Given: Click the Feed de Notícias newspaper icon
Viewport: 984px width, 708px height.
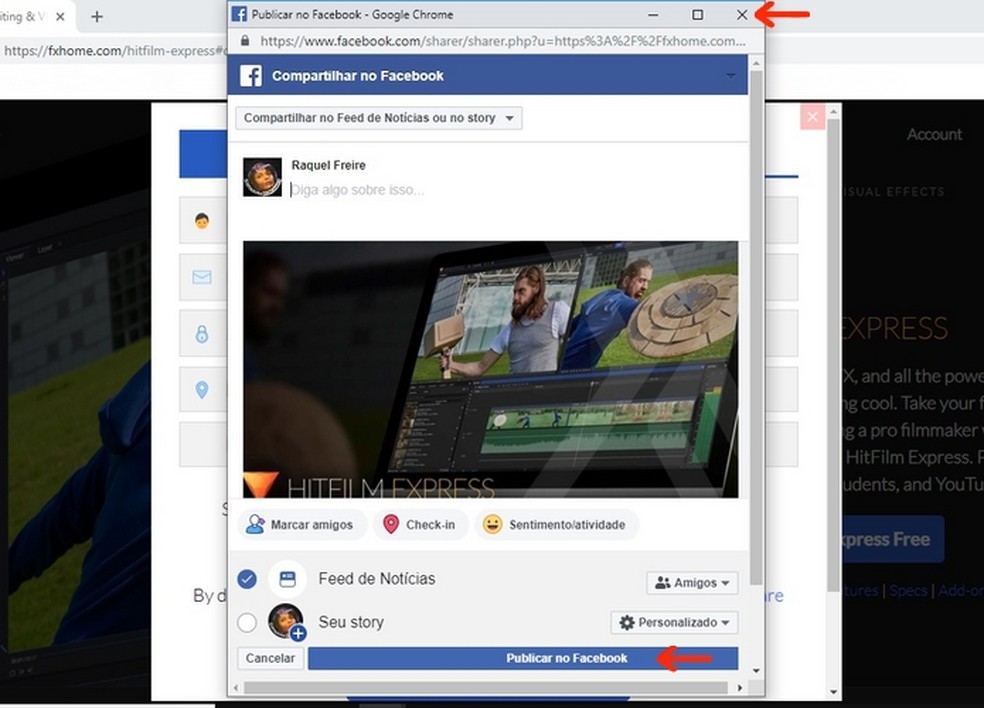Looking at the screenshot, I should coord(287,579).
